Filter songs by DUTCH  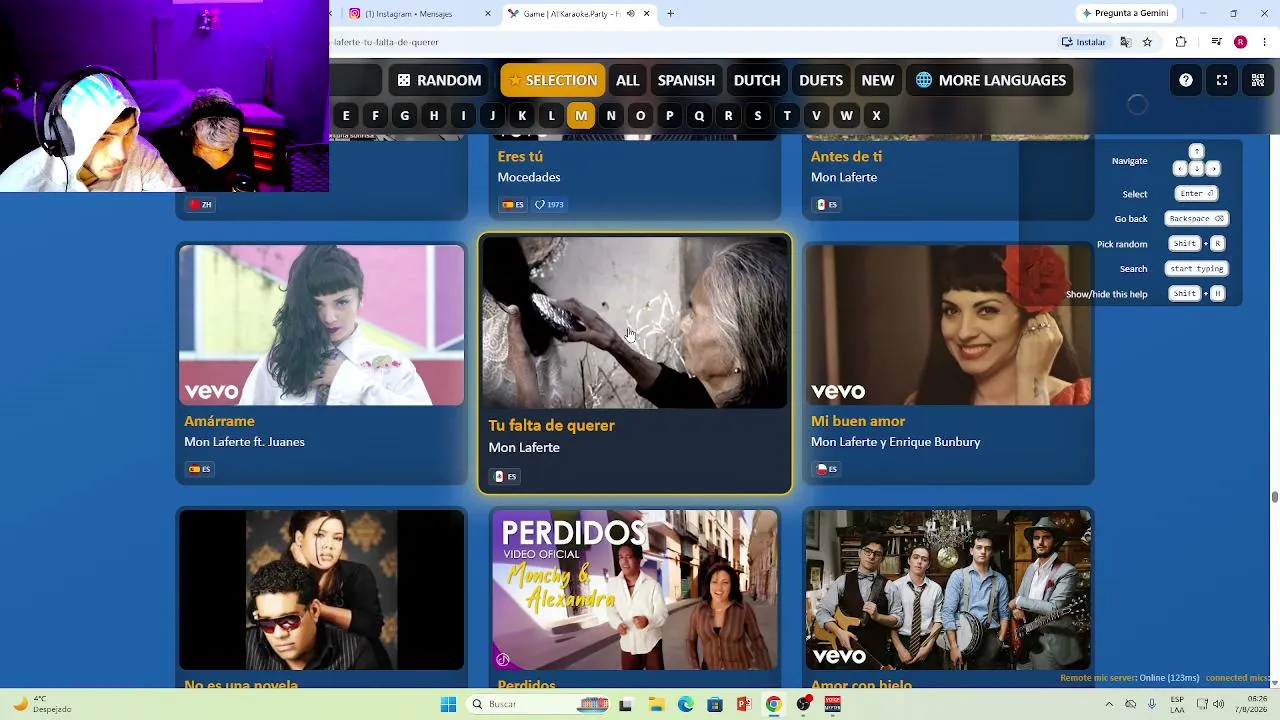pos(757,80)
